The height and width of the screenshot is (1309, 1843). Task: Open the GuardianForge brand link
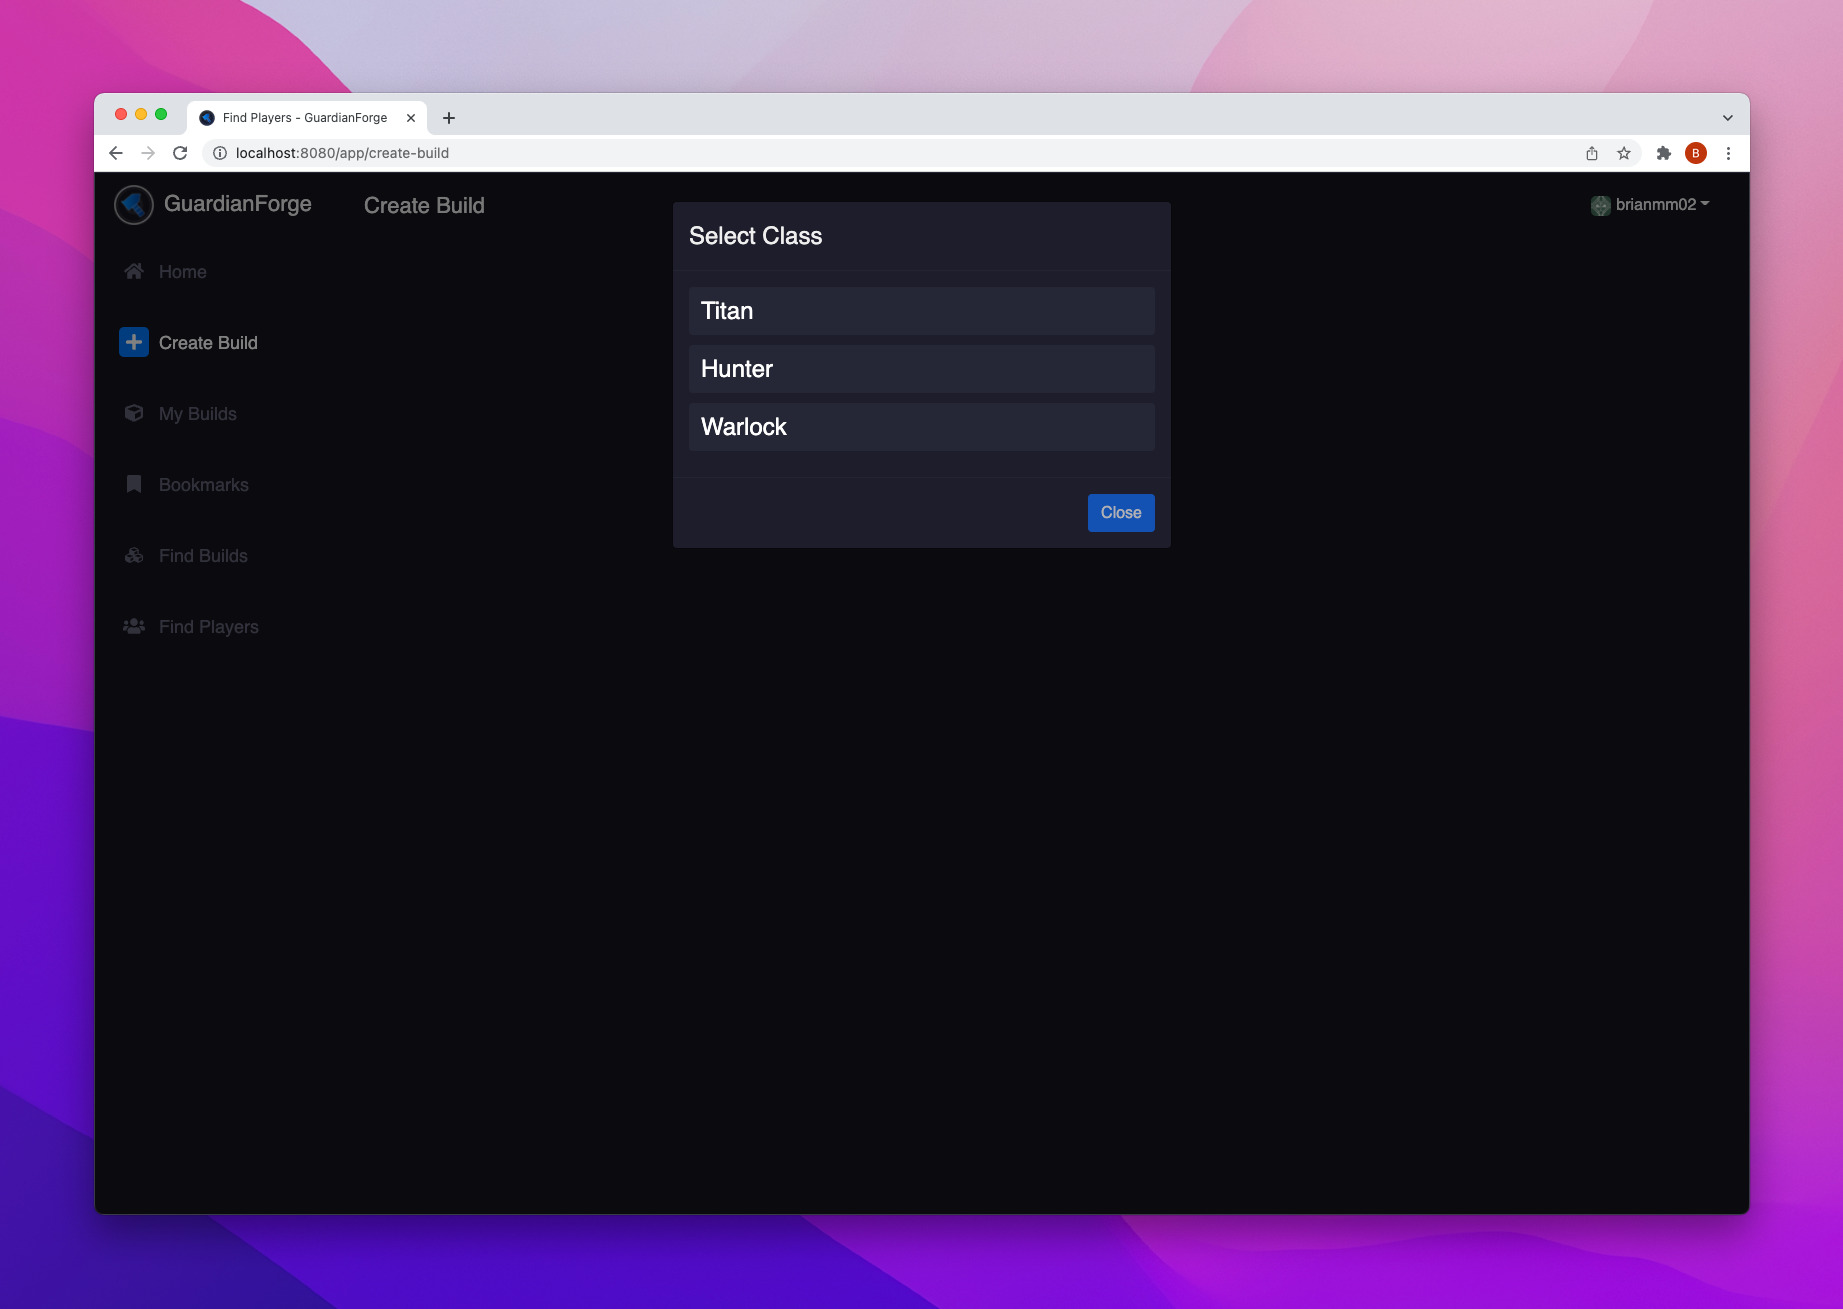tap(237, 204)
